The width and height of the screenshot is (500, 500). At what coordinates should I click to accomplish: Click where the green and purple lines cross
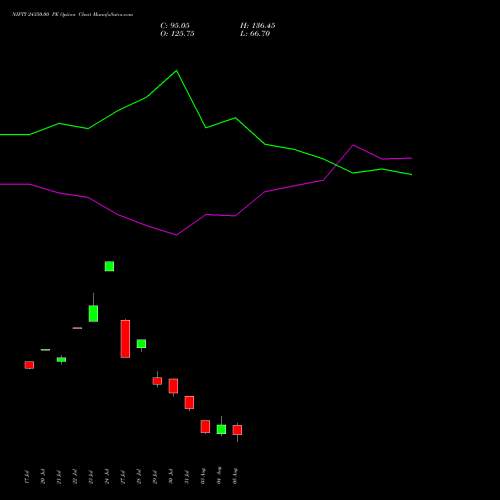point(335,165)
